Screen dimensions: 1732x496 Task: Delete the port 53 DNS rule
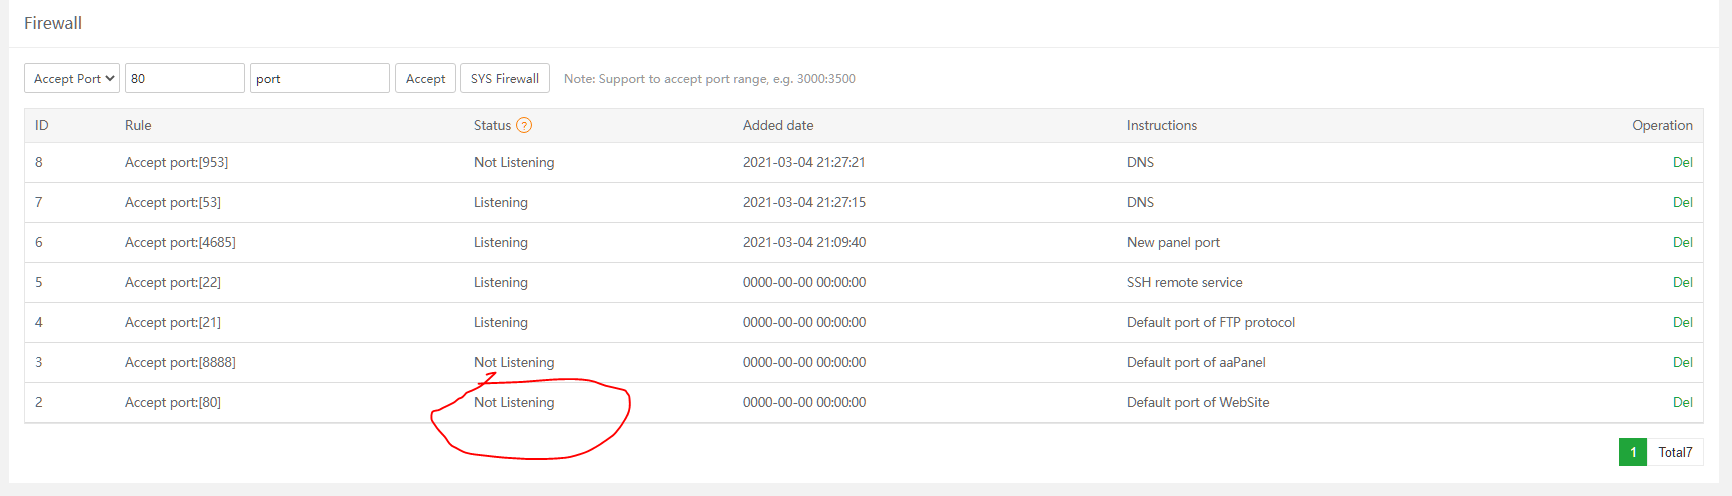tap(1682, 202)
